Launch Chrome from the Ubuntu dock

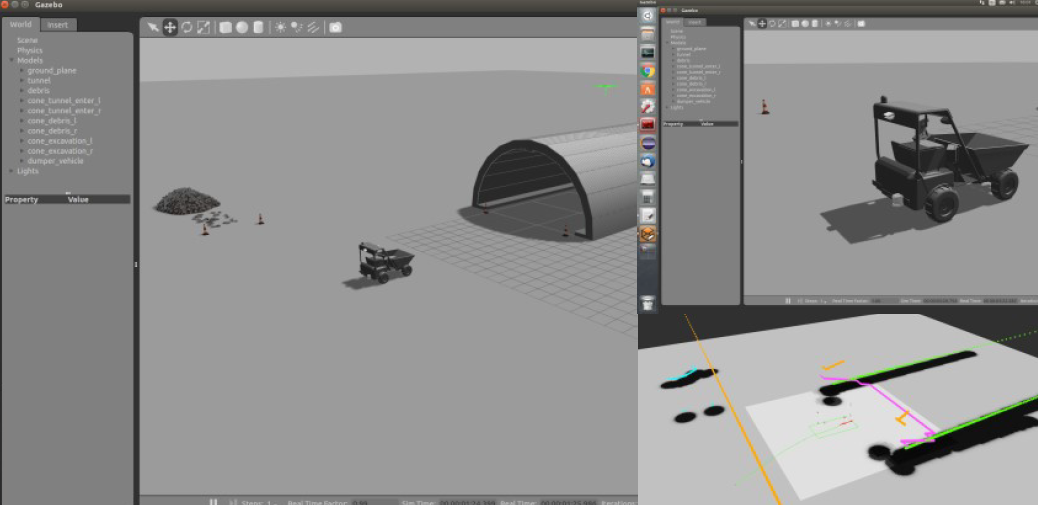[x=648, y=71]
